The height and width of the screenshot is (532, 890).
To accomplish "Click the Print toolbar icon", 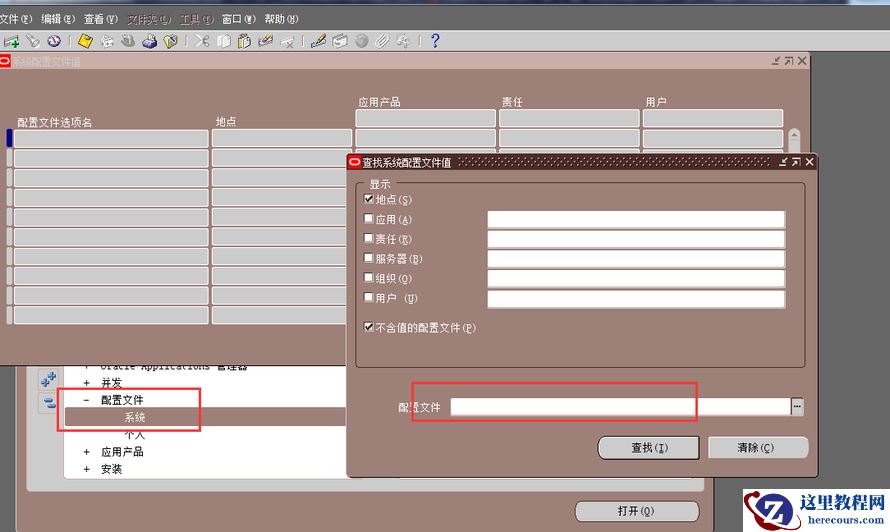I will point(149,41).
